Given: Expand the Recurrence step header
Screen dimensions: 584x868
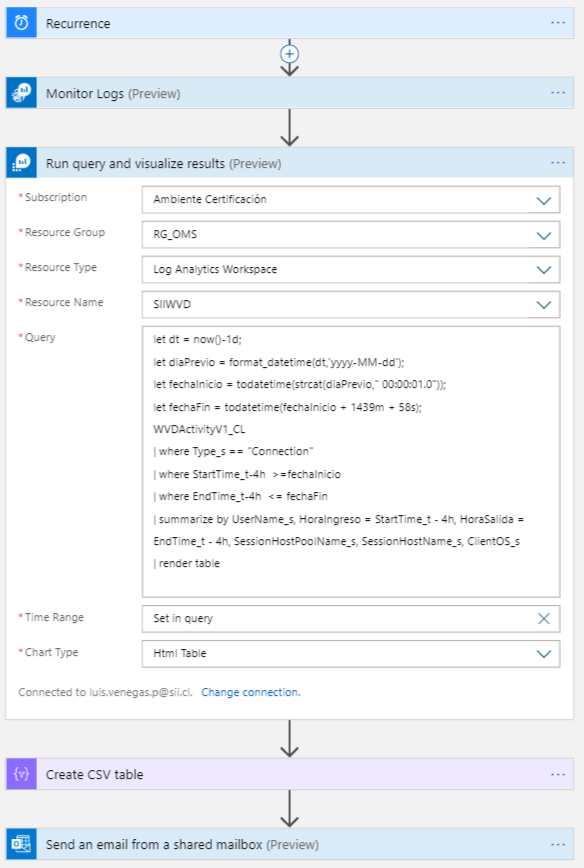Looking at the screenshot, I should pos(290,23).
